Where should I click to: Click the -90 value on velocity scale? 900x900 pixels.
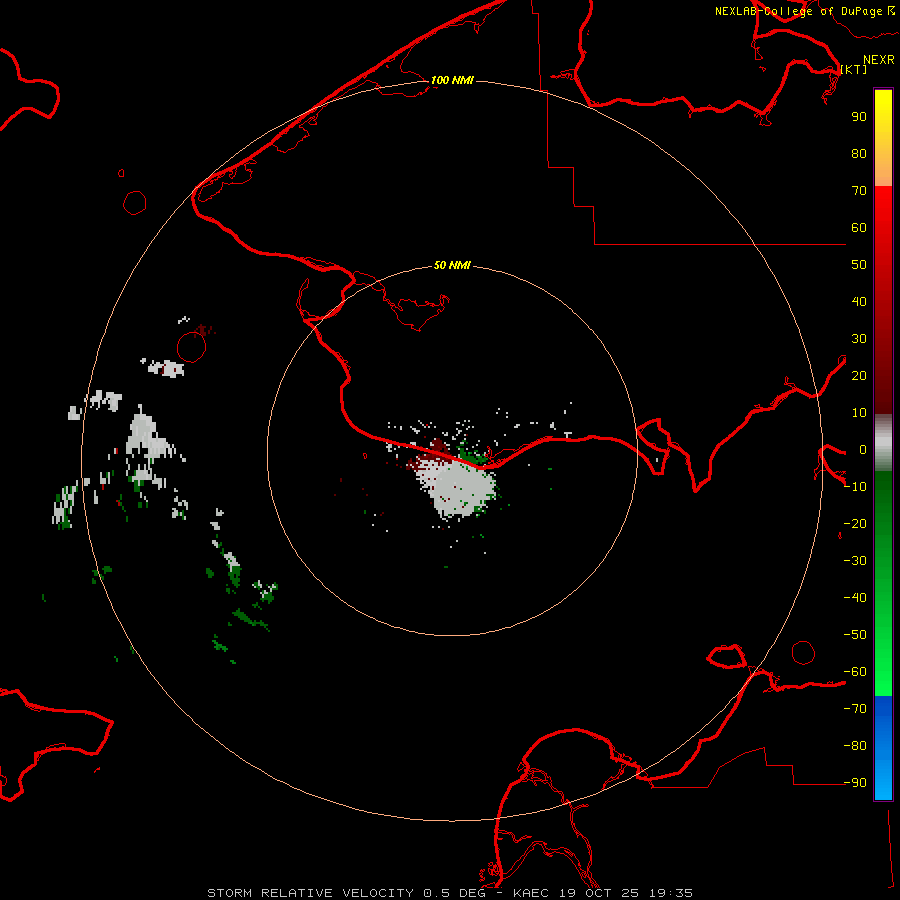(855, 783)
